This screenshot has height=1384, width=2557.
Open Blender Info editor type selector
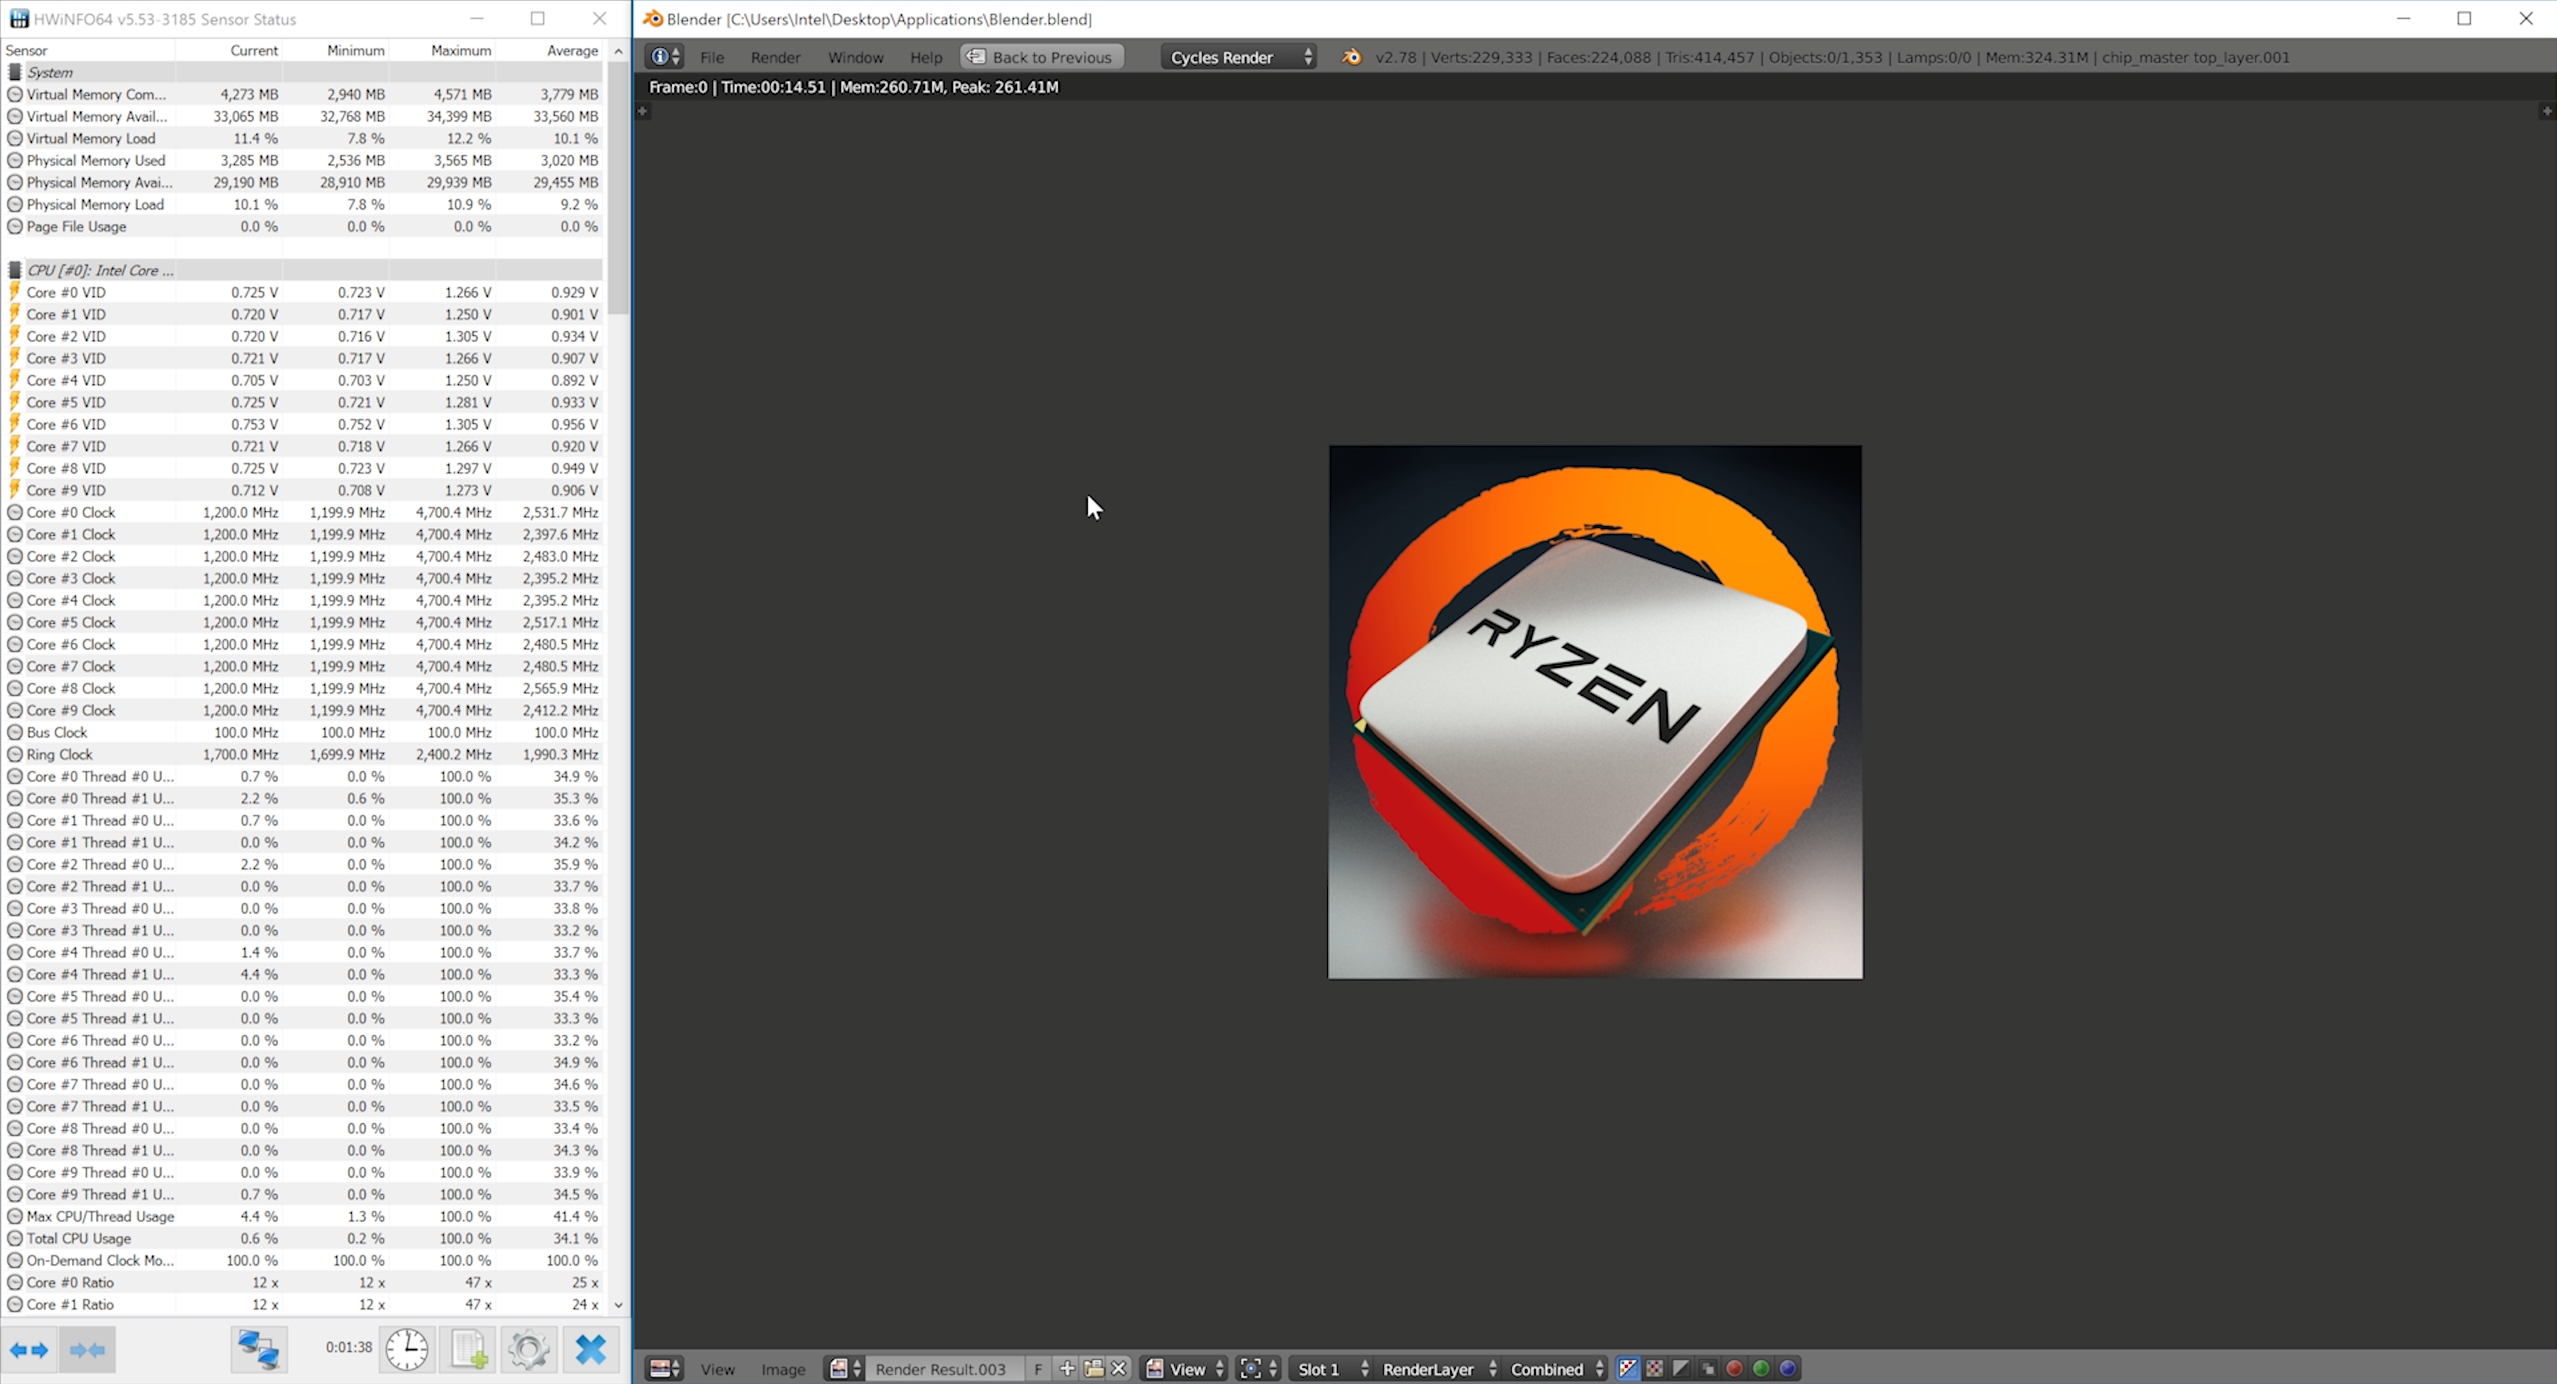(x=664, y=57)
